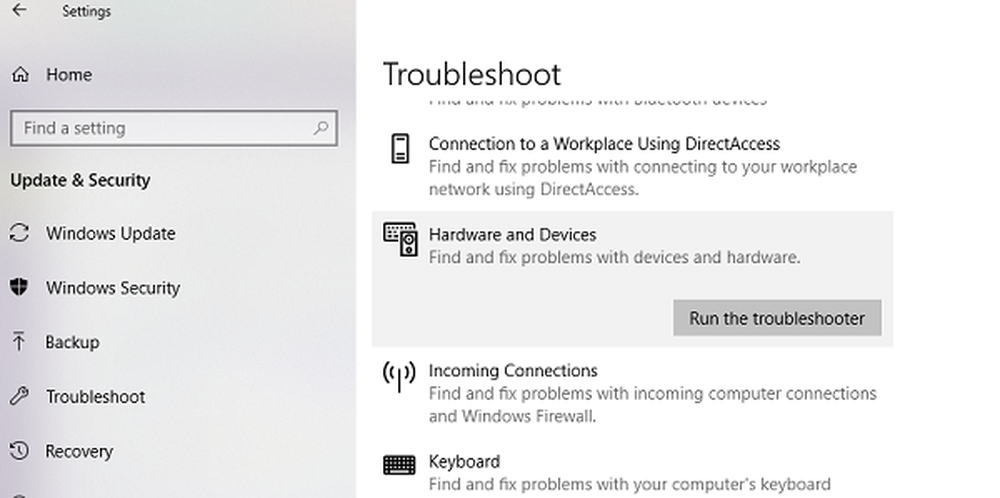This screenshot has width=1000, height=498.
Task: Expand the Keyboard troubleshooter entry
Action: (464, 462)
